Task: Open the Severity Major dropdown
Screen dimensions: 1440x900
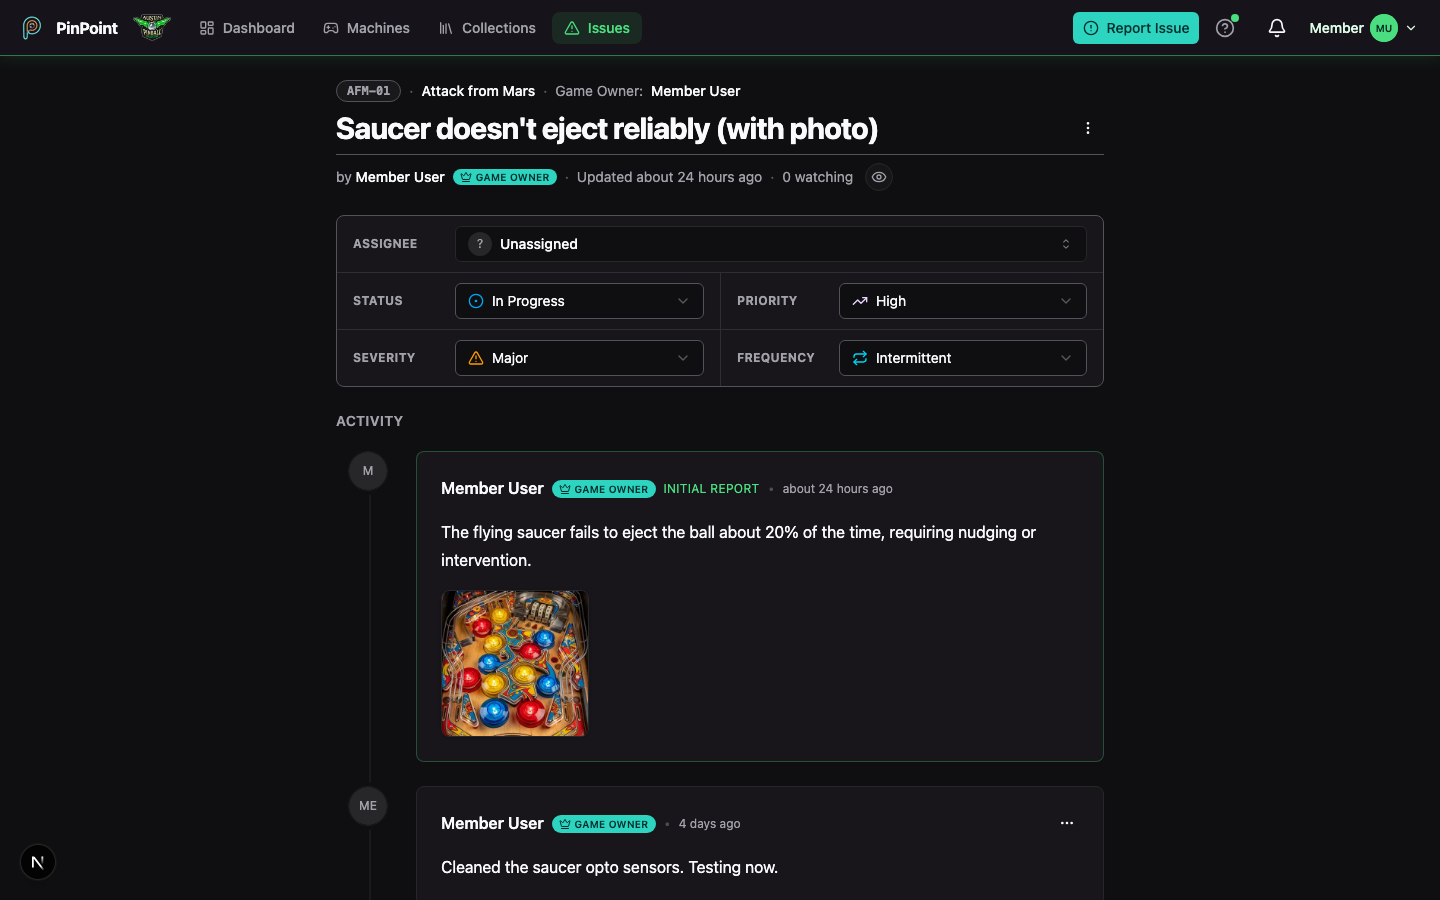Action: coord(579,358)
